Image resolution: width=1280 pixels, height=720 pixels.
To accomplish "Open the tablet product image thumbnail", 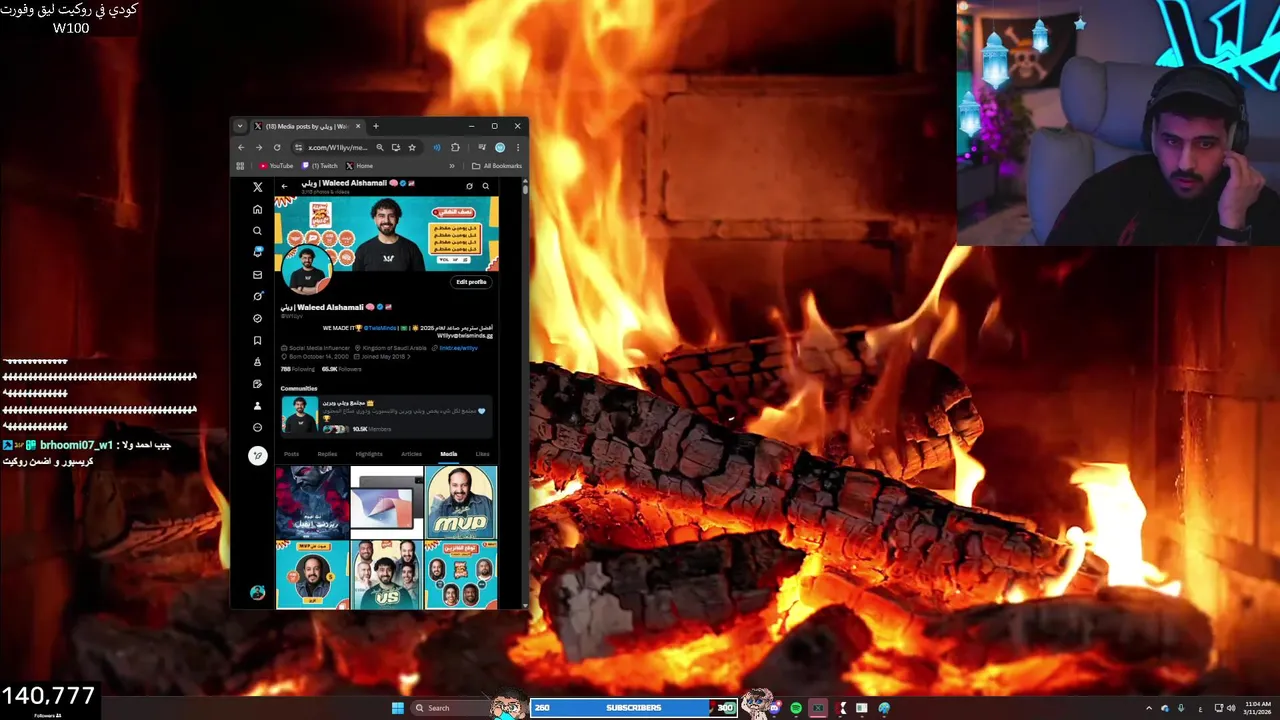I will [386, 502].
